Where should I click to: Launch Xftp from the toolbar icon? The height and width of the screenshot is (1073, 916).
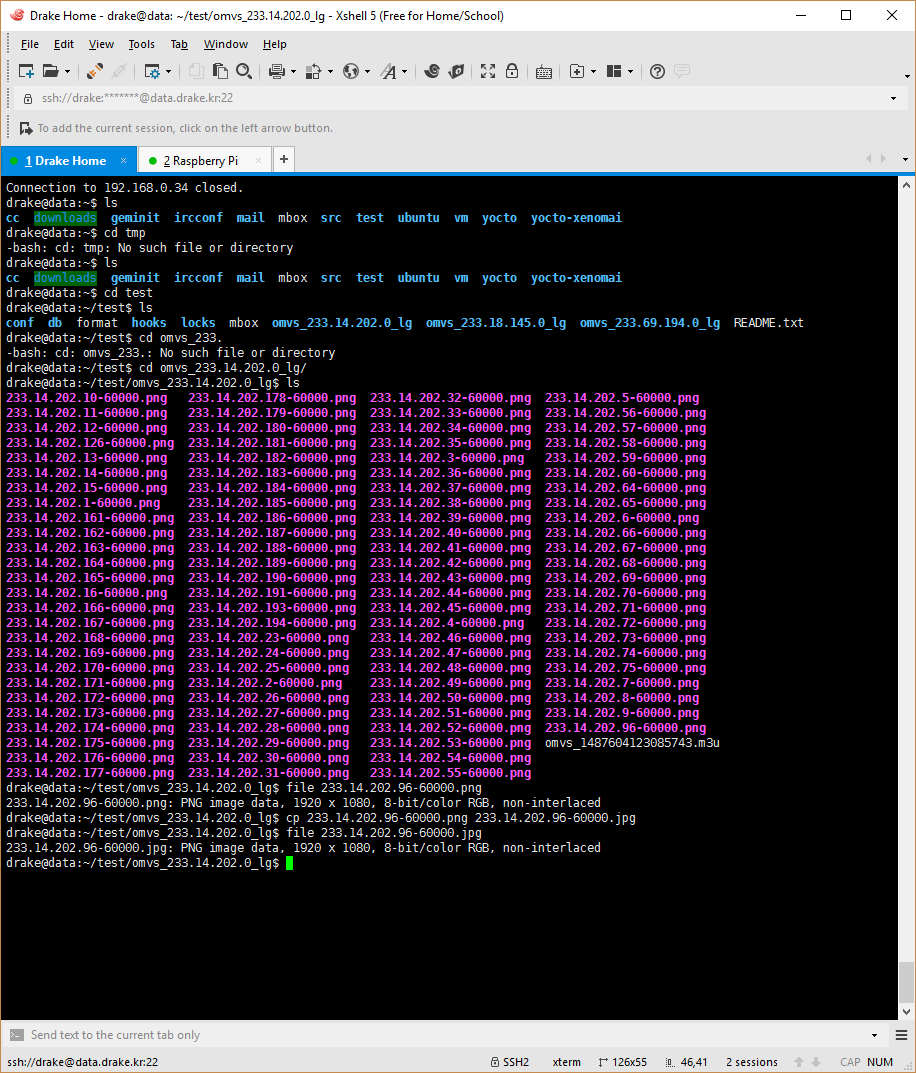coord(456,71)
